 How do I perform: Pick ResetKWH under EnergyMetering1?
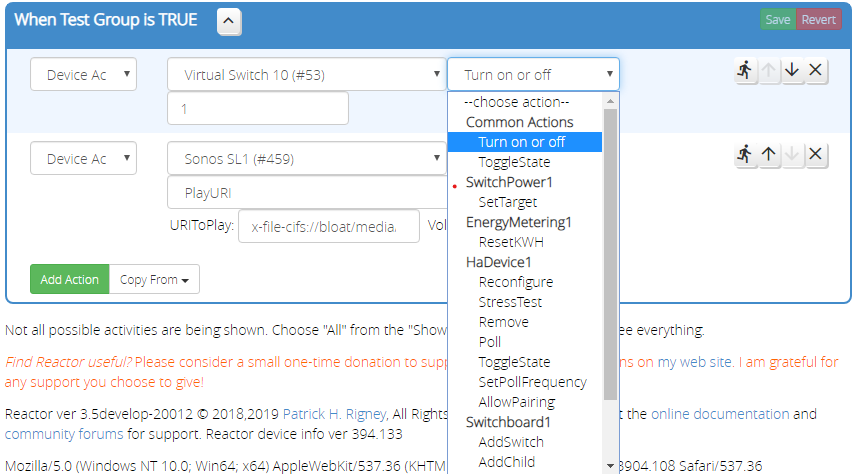(511, 242)
